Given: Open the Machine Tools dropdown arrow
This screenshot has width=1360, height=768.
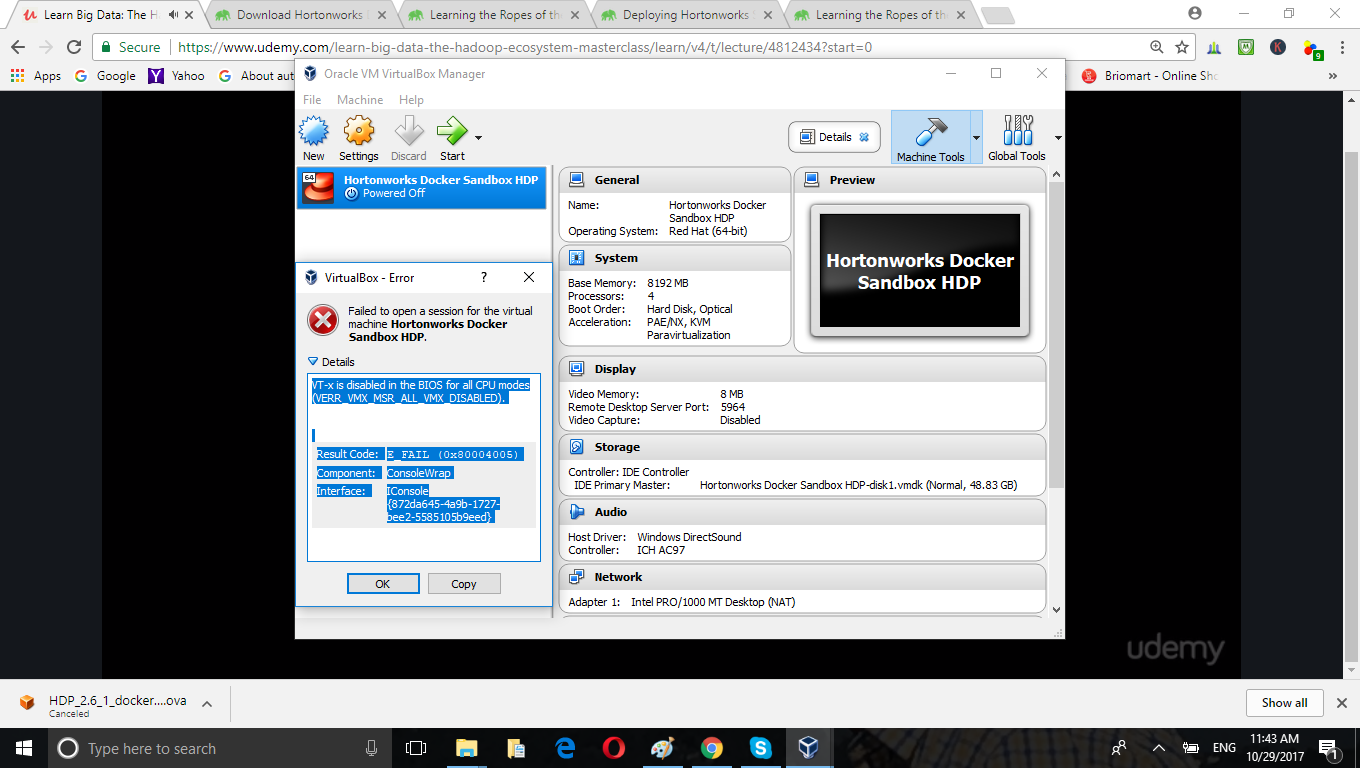Looking at the screenshot, I should [x=976, y=138].
